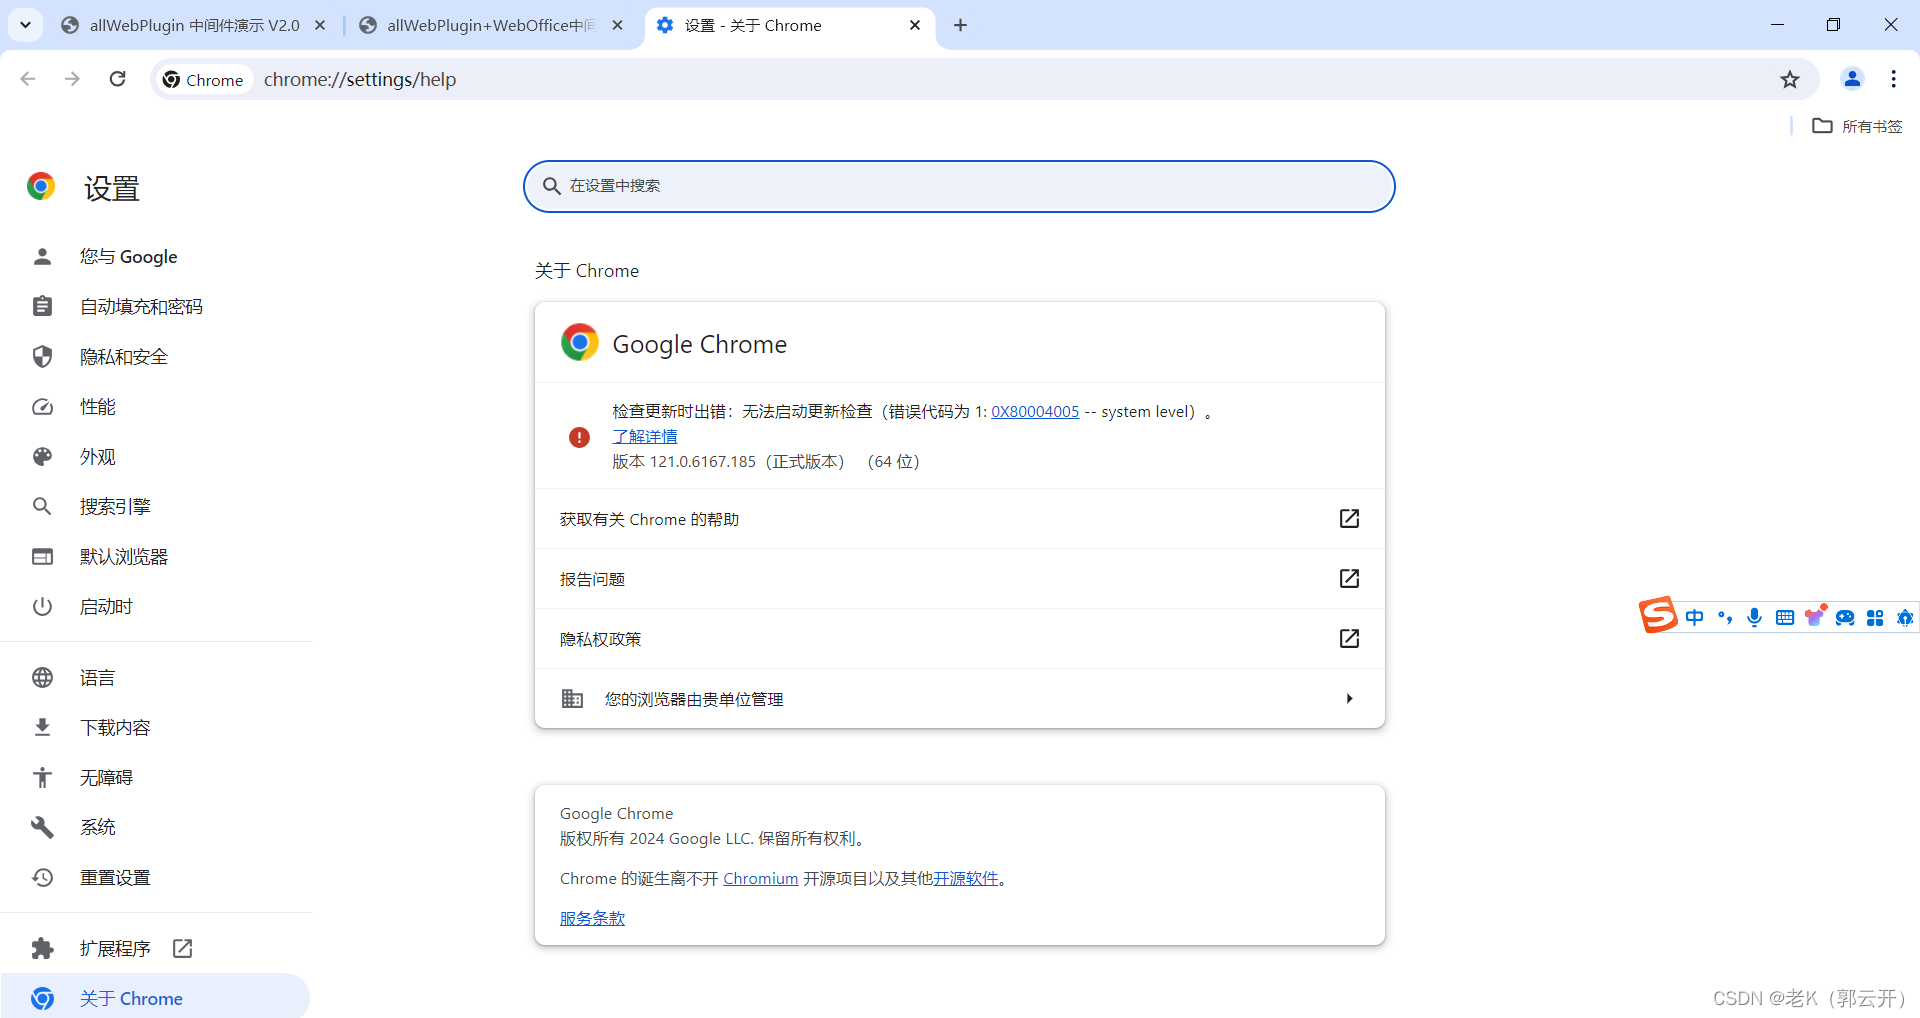Viewport: 1920px width, 1018px height.
Task: Click the Sogou input method S logo
Action: [1658, 616]
